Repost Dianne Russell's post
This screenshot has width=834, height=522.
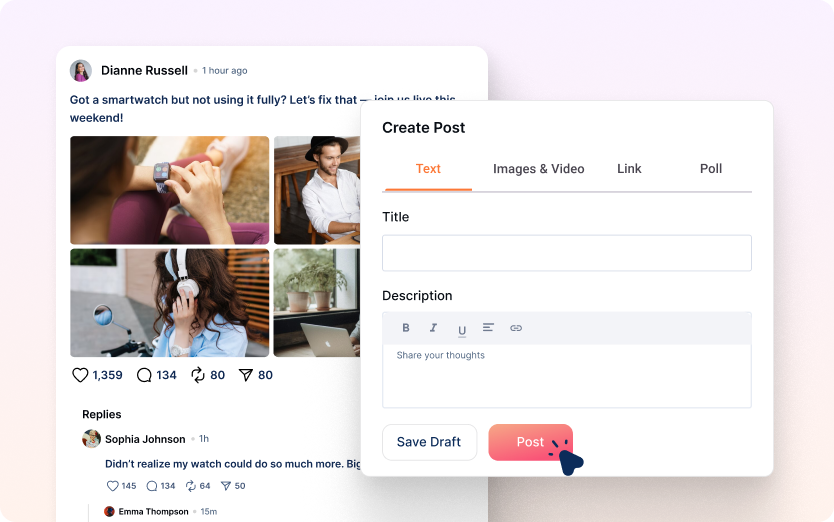click(198, 375)
